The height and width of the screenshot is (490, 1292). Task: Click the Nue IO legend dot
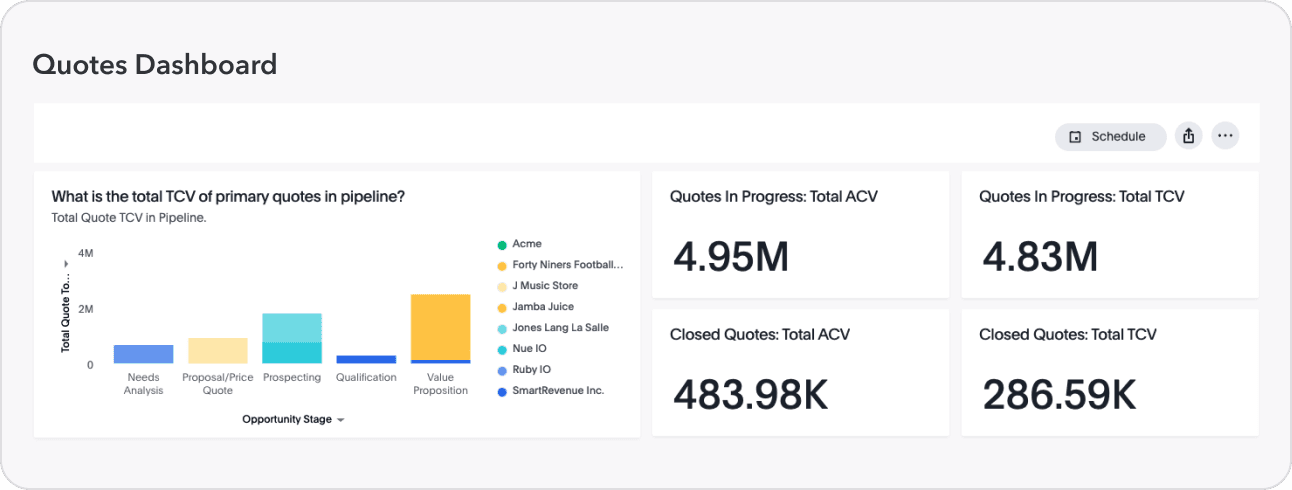click(x=501, y=349)
